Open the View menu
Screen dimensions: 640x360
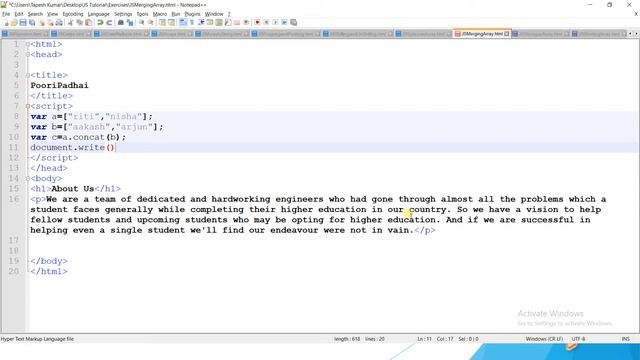click(x=52, y=14)
